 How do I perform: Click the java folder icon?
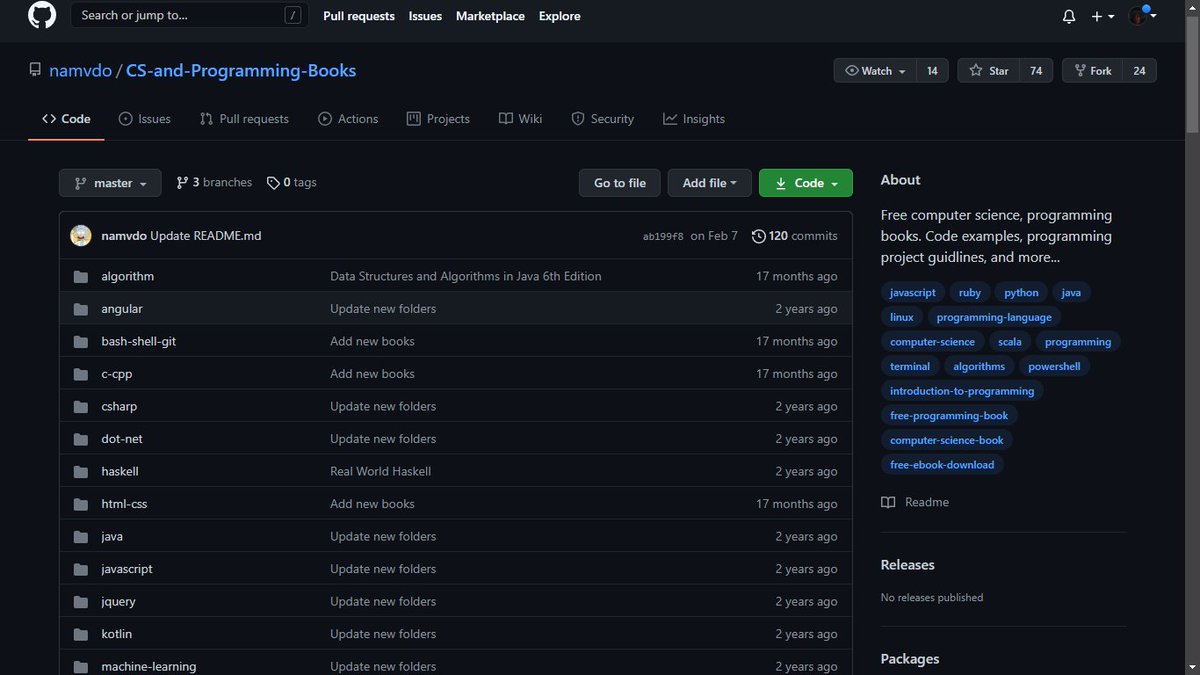[81, 536]
